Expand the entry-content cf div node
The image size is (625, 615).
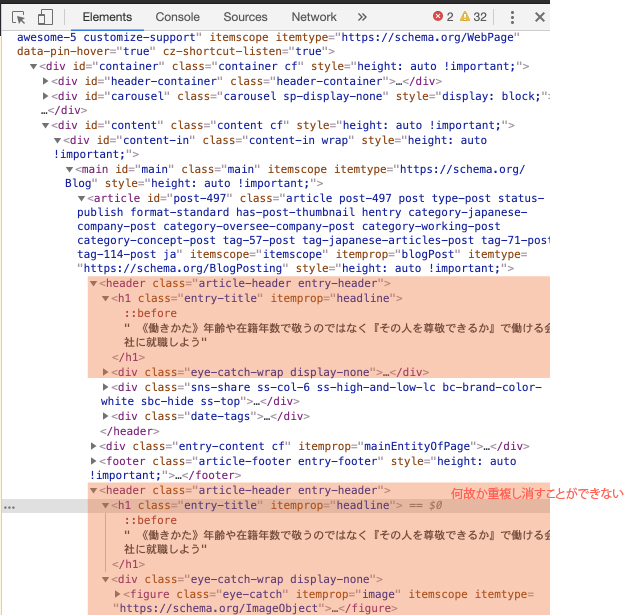coord(93,446)
